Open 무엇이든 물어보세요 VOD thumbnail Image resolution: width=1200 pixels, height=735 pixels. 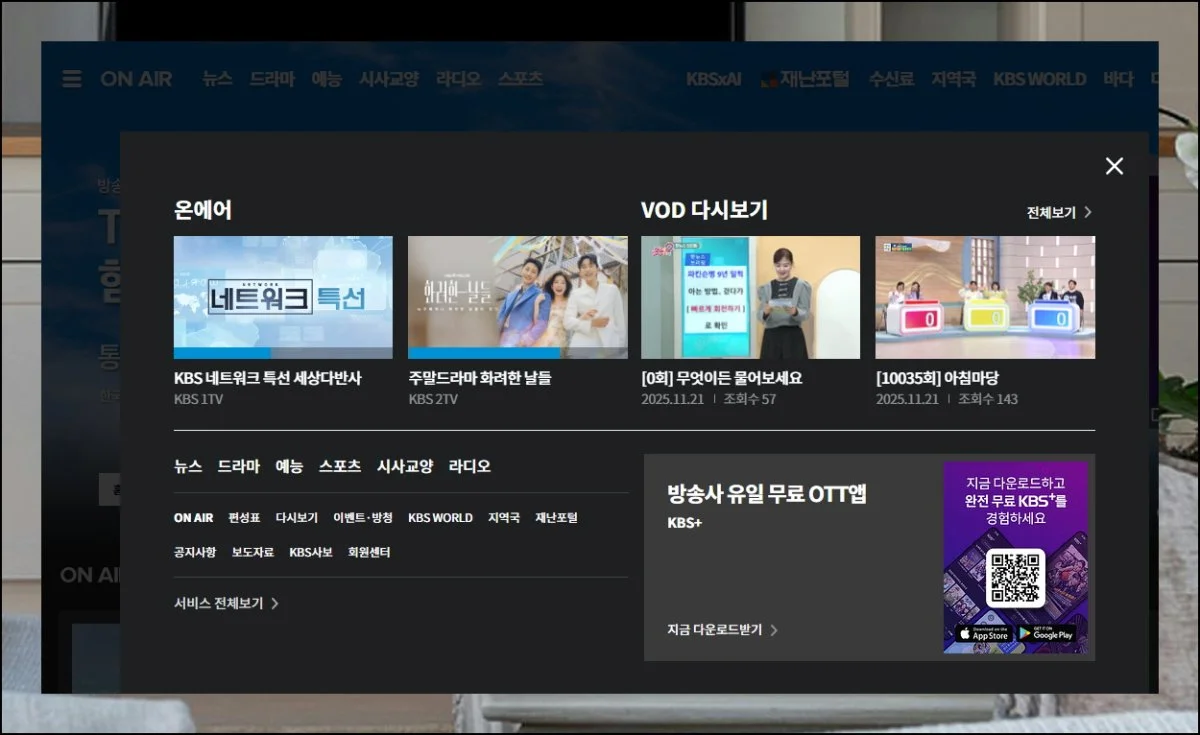[750, 297]
